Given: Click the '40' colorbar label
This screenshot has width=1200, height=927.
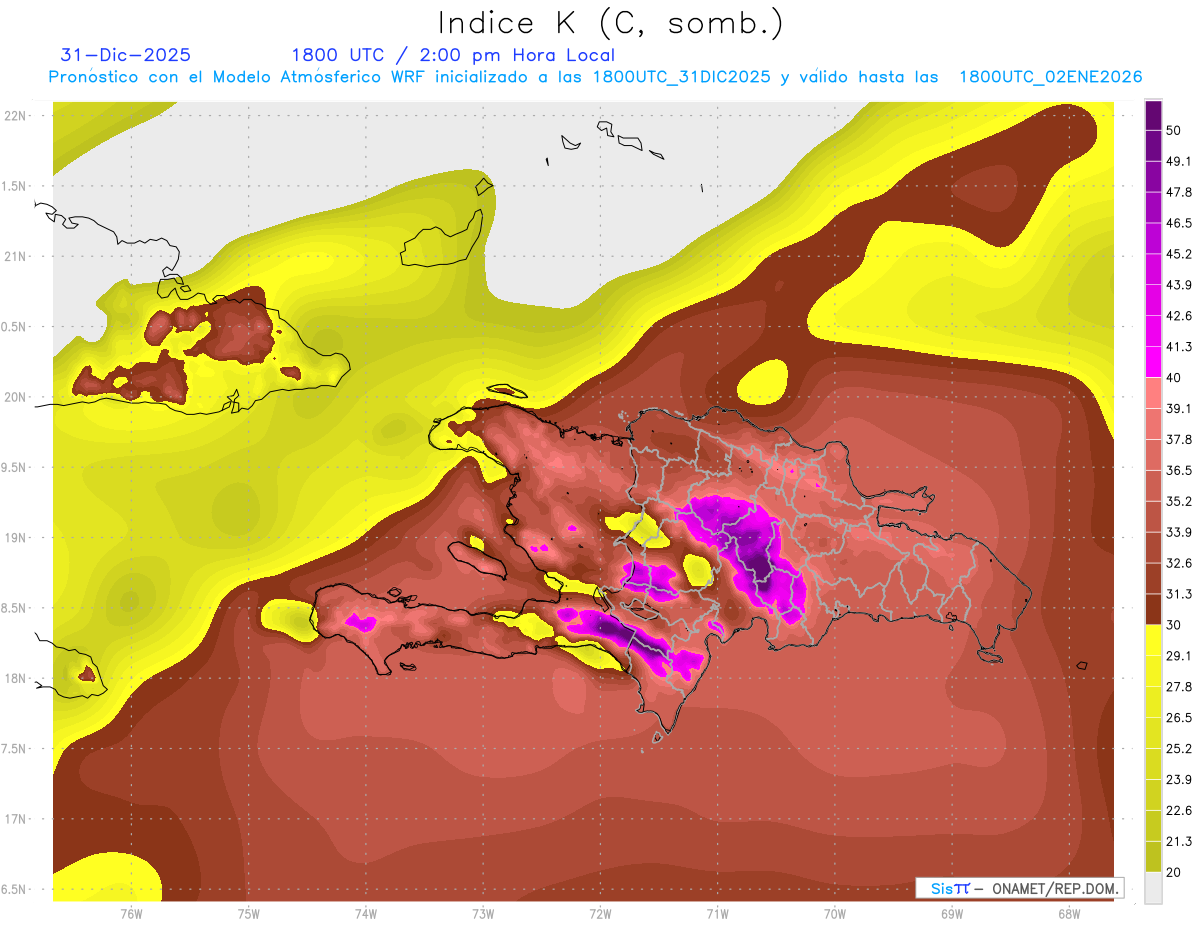Looking at the screenshot, I should [x=1175, y=377].
